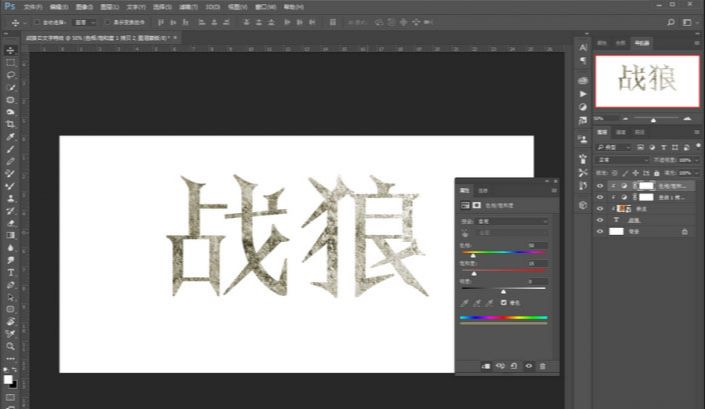705x409 pixels.
Task: Select the Crop tool
Action: coord(10,124)
